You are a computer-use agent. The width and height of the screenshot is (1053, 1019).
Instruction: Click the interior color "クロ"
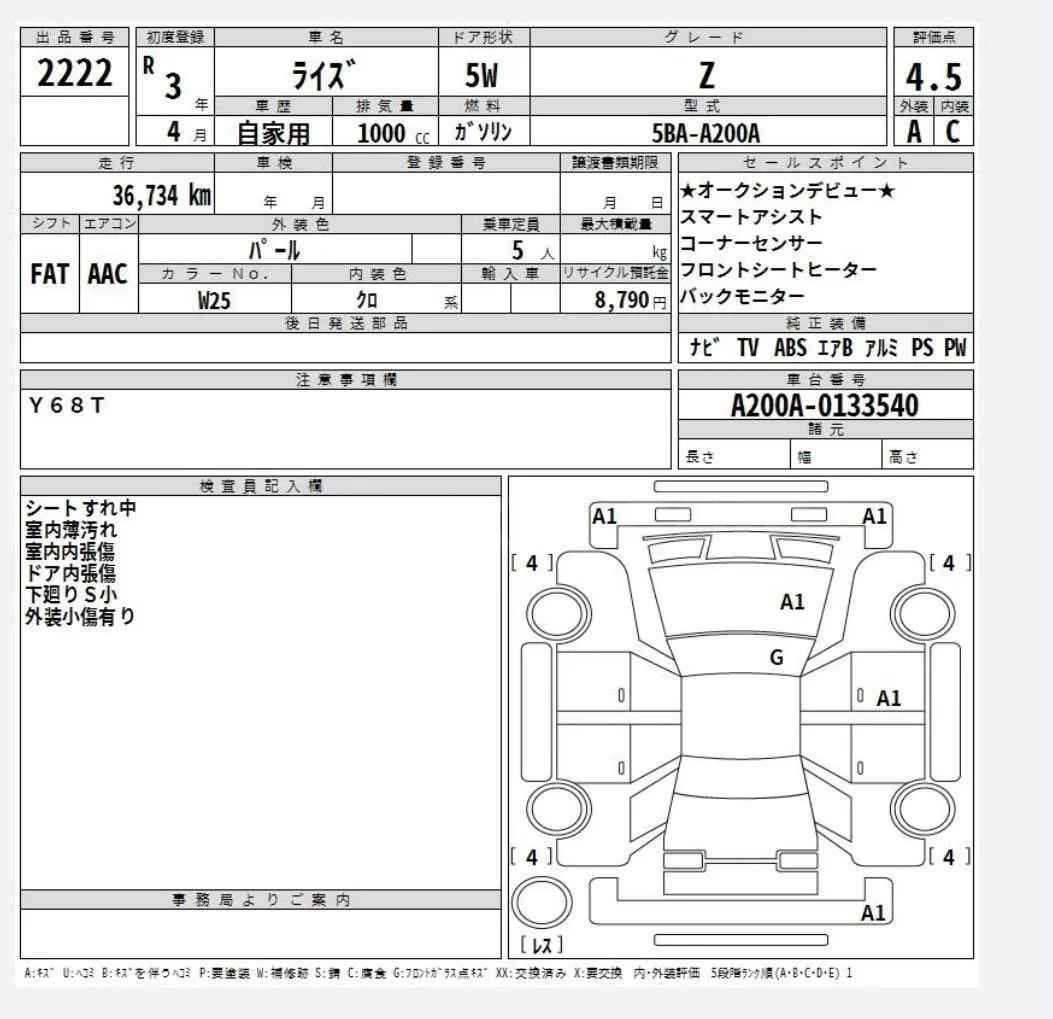(x=367, y=300)
